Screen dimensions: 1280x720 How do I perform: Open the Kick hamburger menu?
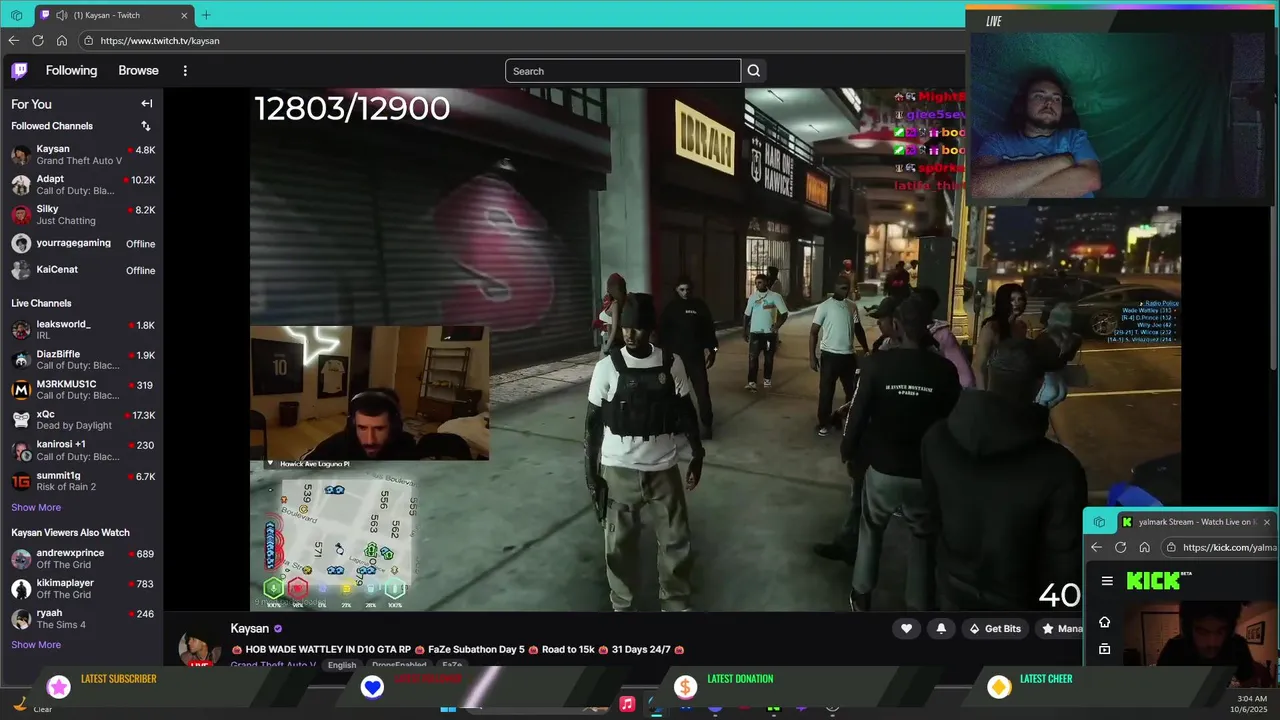(x=1107, y=581)
